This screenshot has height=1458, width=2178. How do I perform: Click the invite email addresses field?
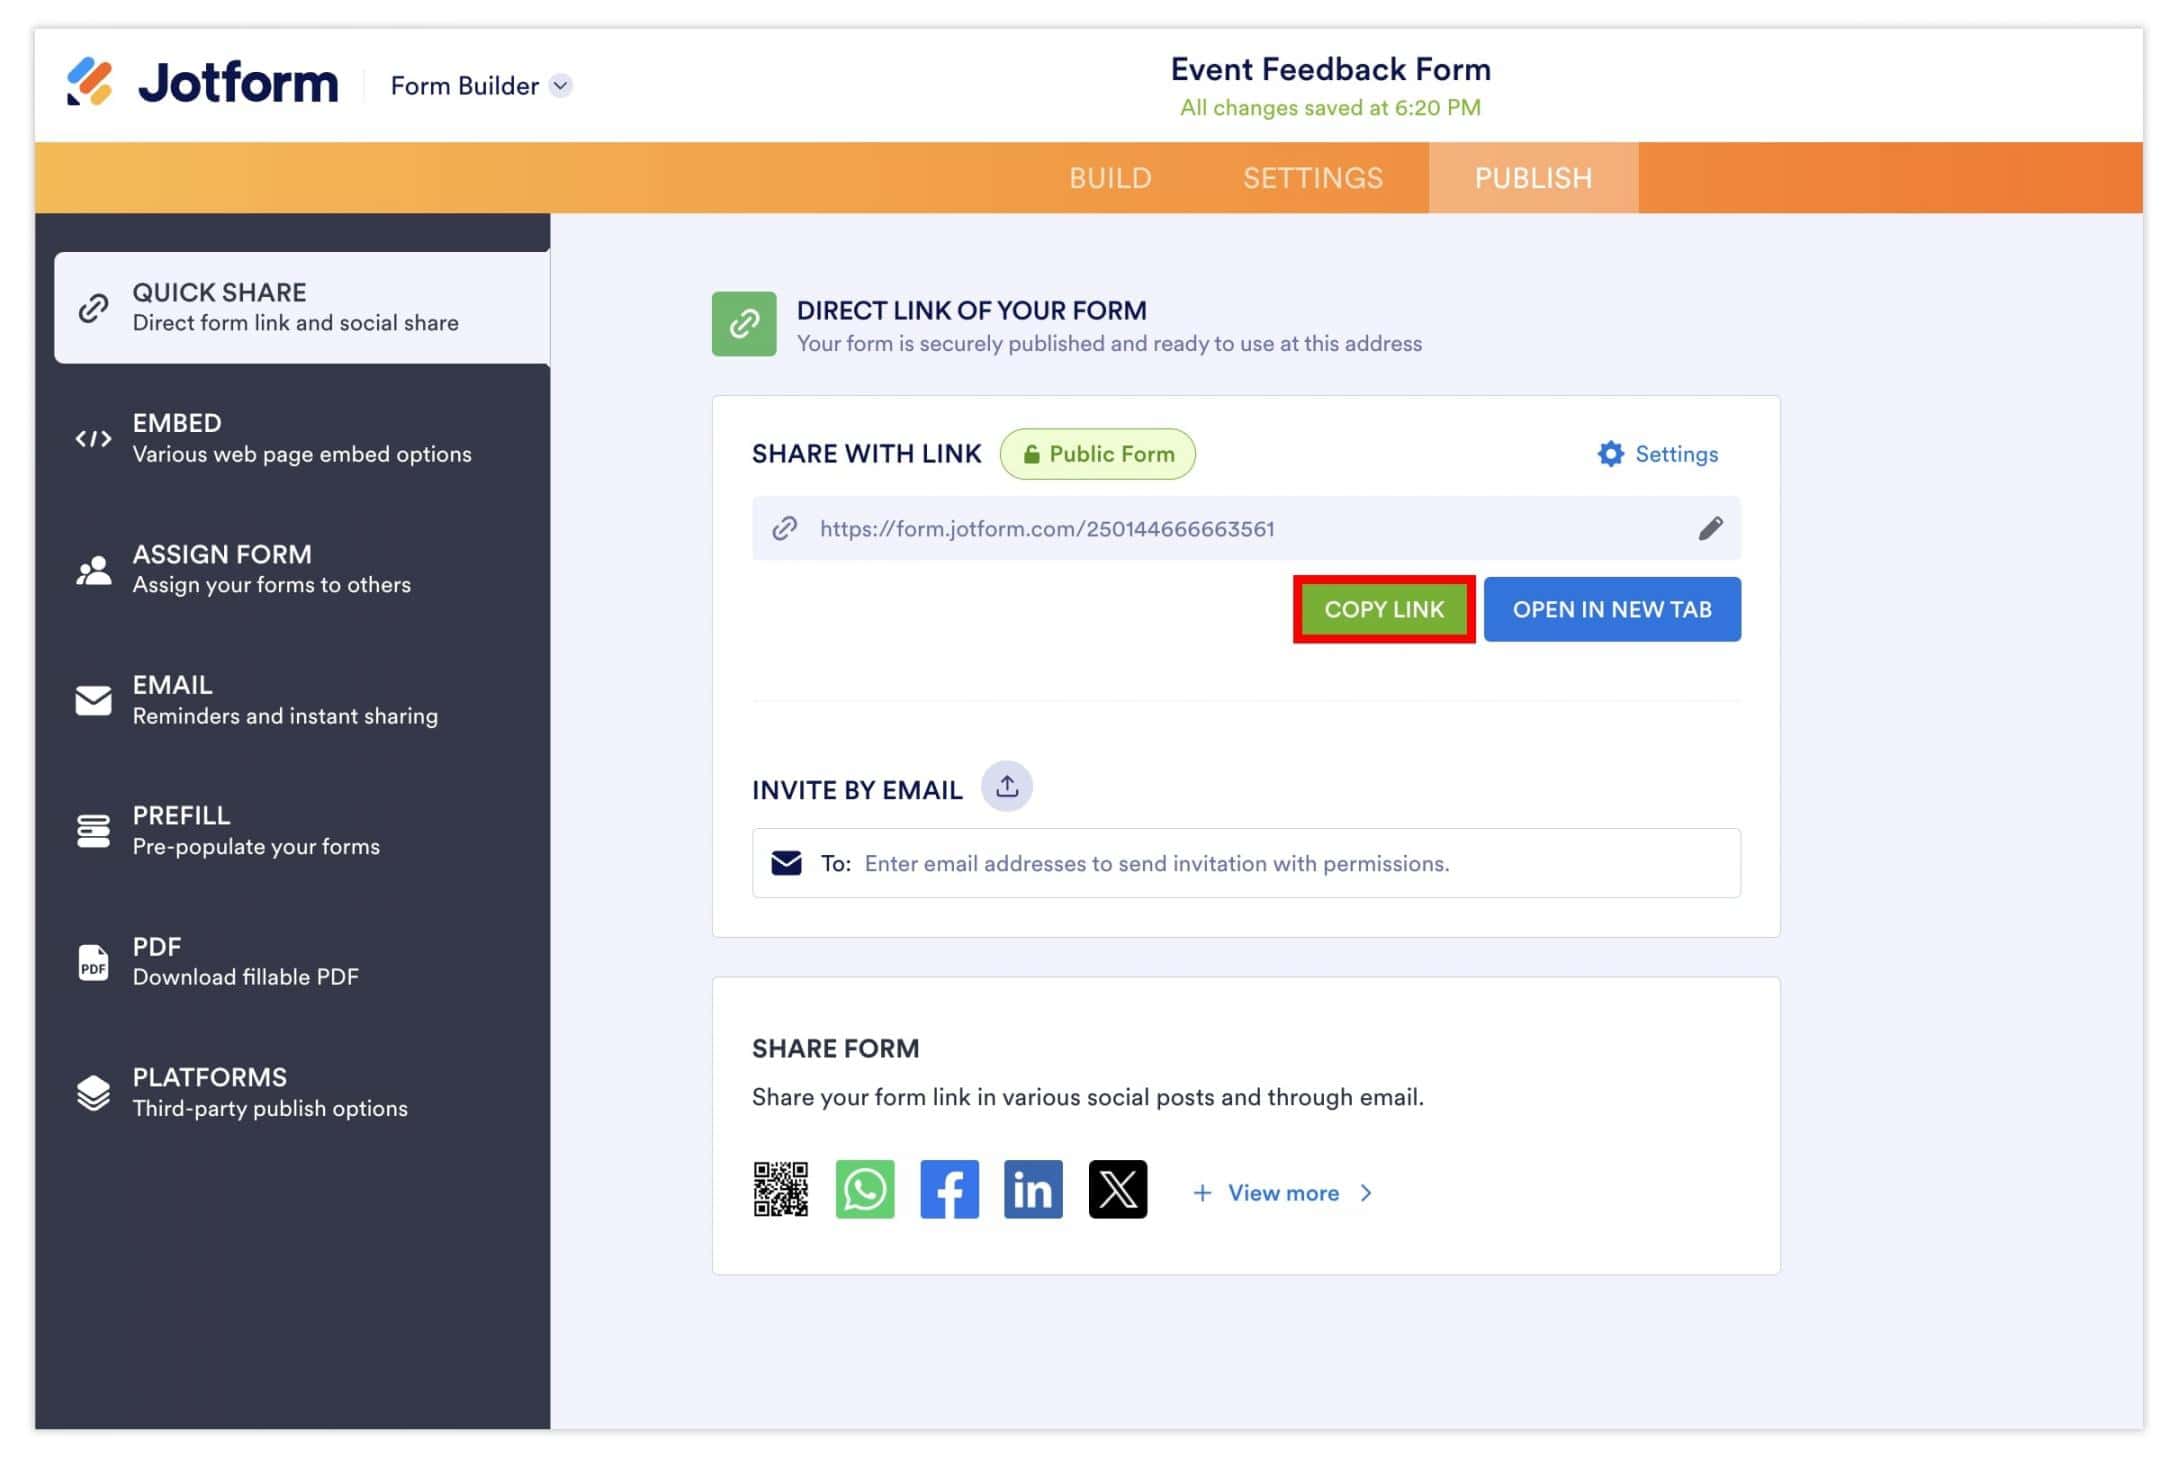[x=1156, y=864]
